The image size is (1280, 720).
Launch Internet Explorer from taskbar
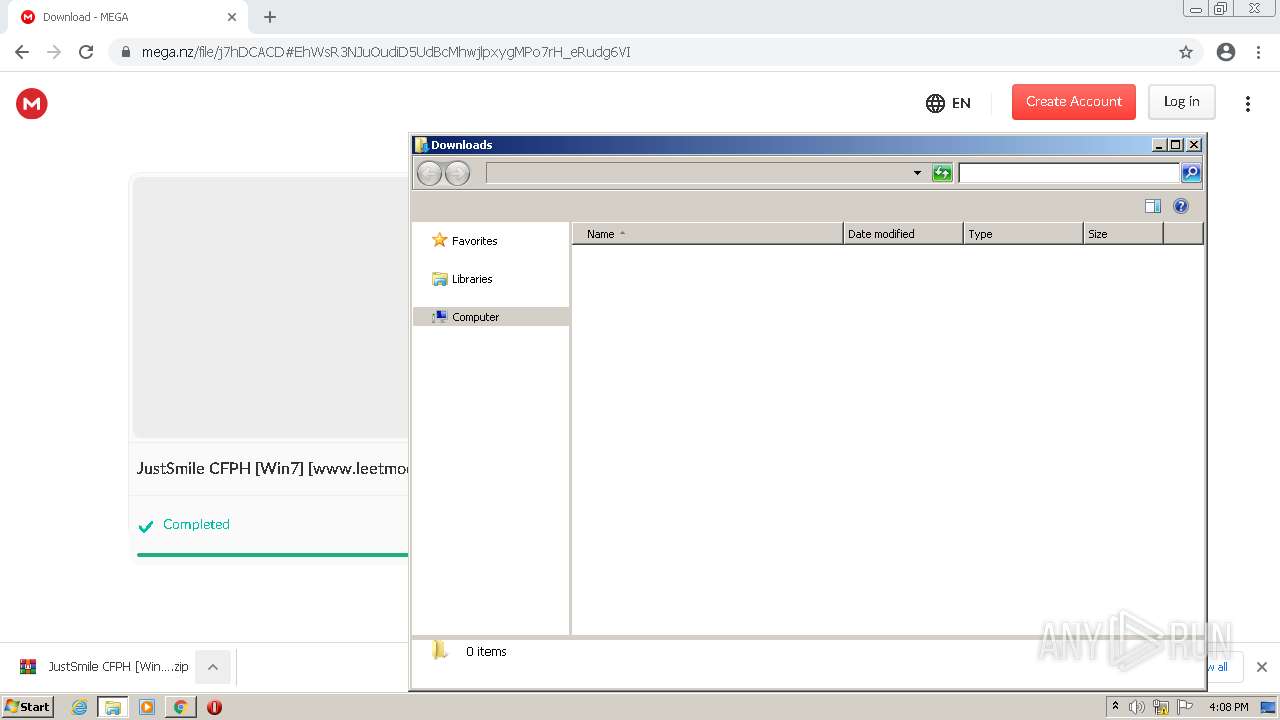pyautogui.click(x=80, y=707)
